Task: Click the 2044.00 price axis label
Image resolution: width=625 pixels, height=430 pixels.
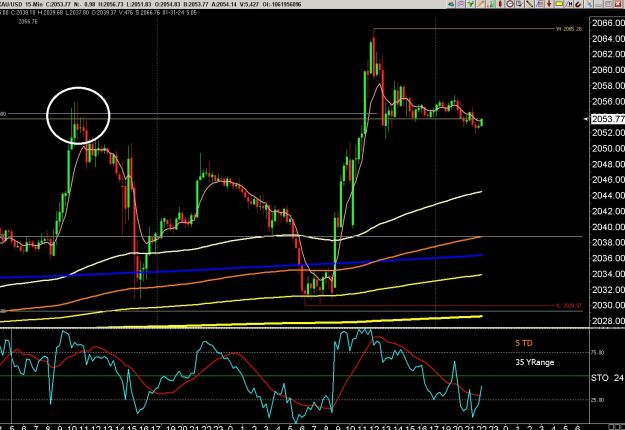Action: coord(608,195)
